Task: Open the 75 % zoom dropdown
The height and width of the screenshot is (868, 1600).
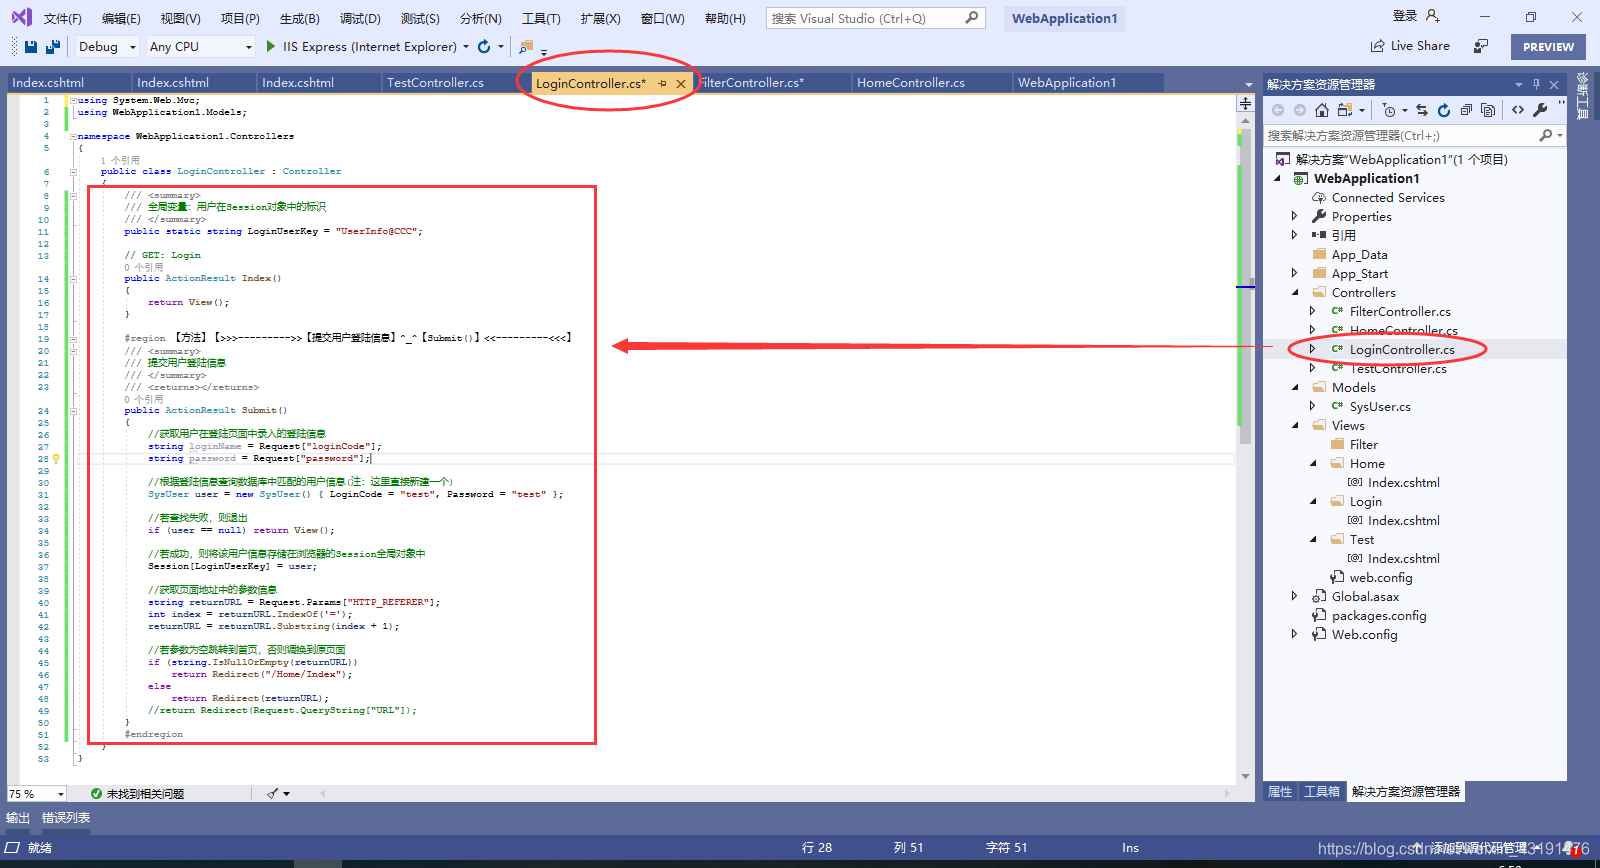Action: tap(61, 794)
